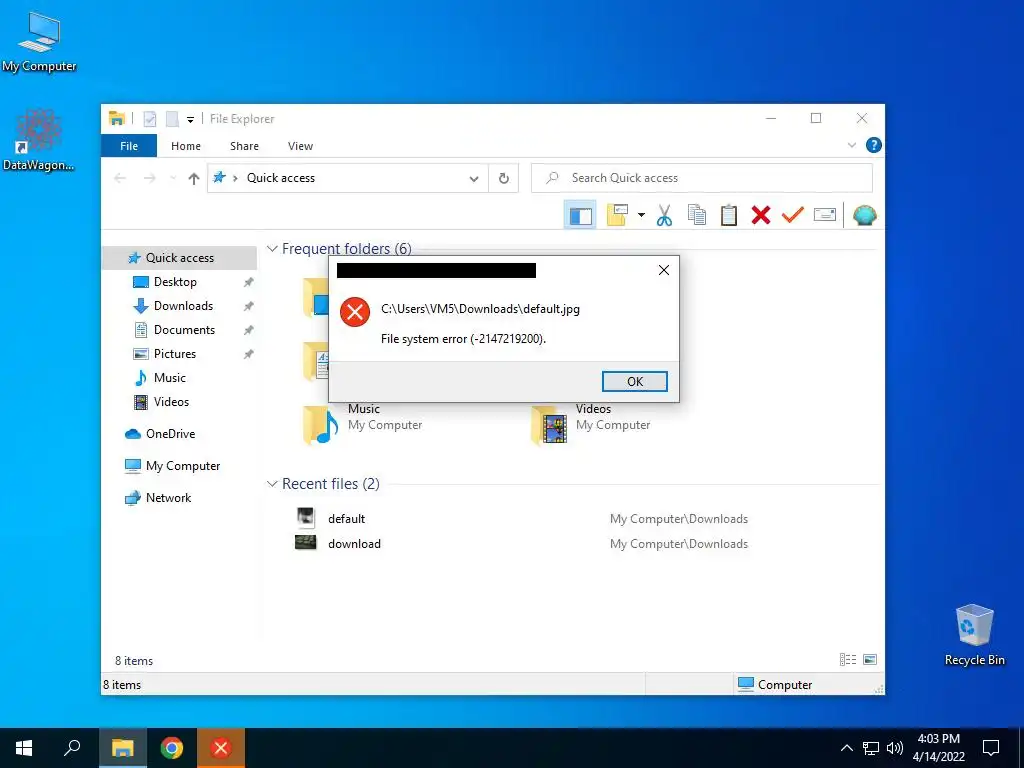
Task: Open the folder options dropdown arrow
Action: tap(641, 215)
